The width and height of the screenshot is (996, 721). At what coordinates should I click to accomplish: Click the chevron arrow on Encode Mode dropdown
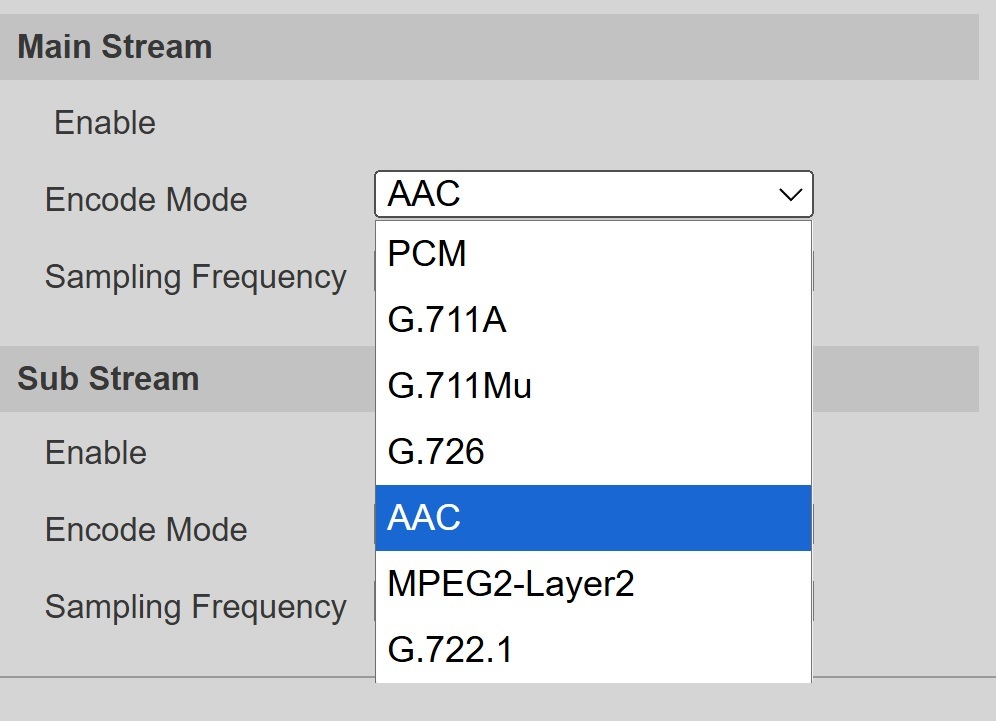tap(790, 195)
